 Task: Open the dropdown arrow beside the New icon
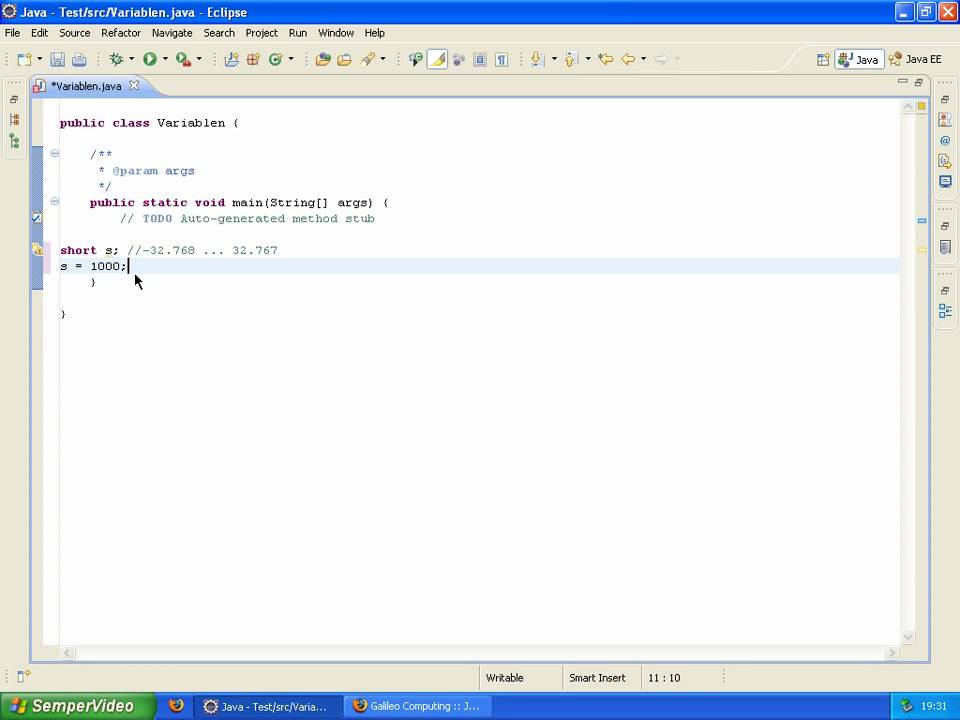click(40, 59)
